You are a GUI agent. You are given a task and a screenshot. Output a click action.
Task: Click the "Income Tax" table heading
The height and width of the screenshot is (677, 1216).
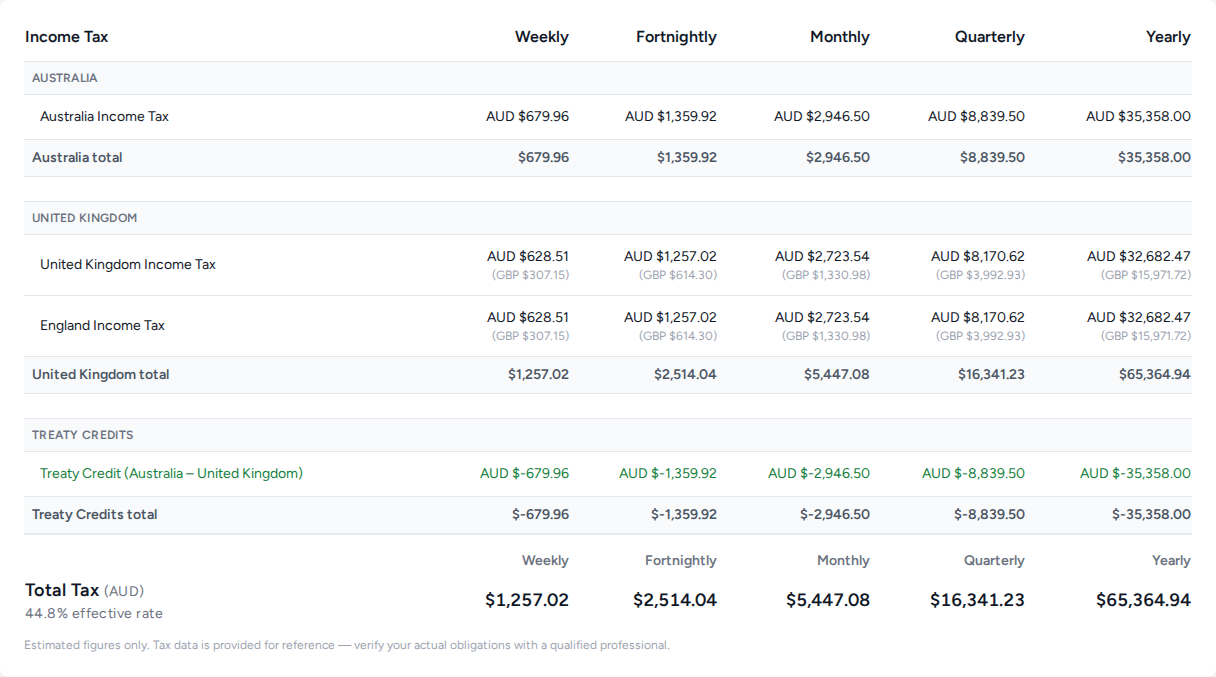66,37
